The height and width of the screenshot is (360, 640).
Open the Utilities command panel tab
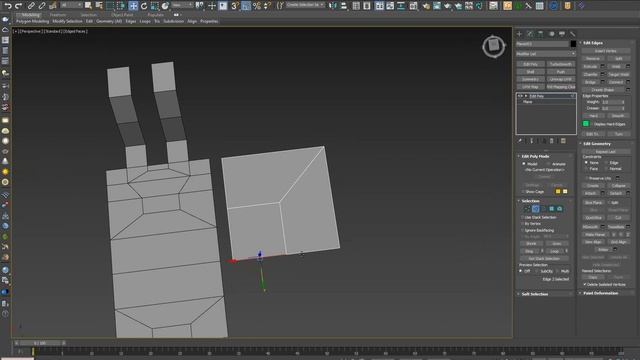(573, 34)
